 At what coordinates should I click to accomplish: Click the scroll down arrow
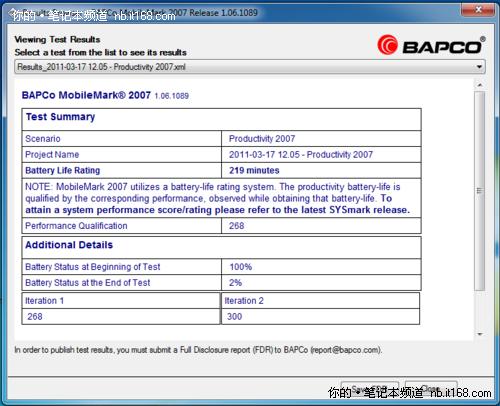[x=480, y=334]
